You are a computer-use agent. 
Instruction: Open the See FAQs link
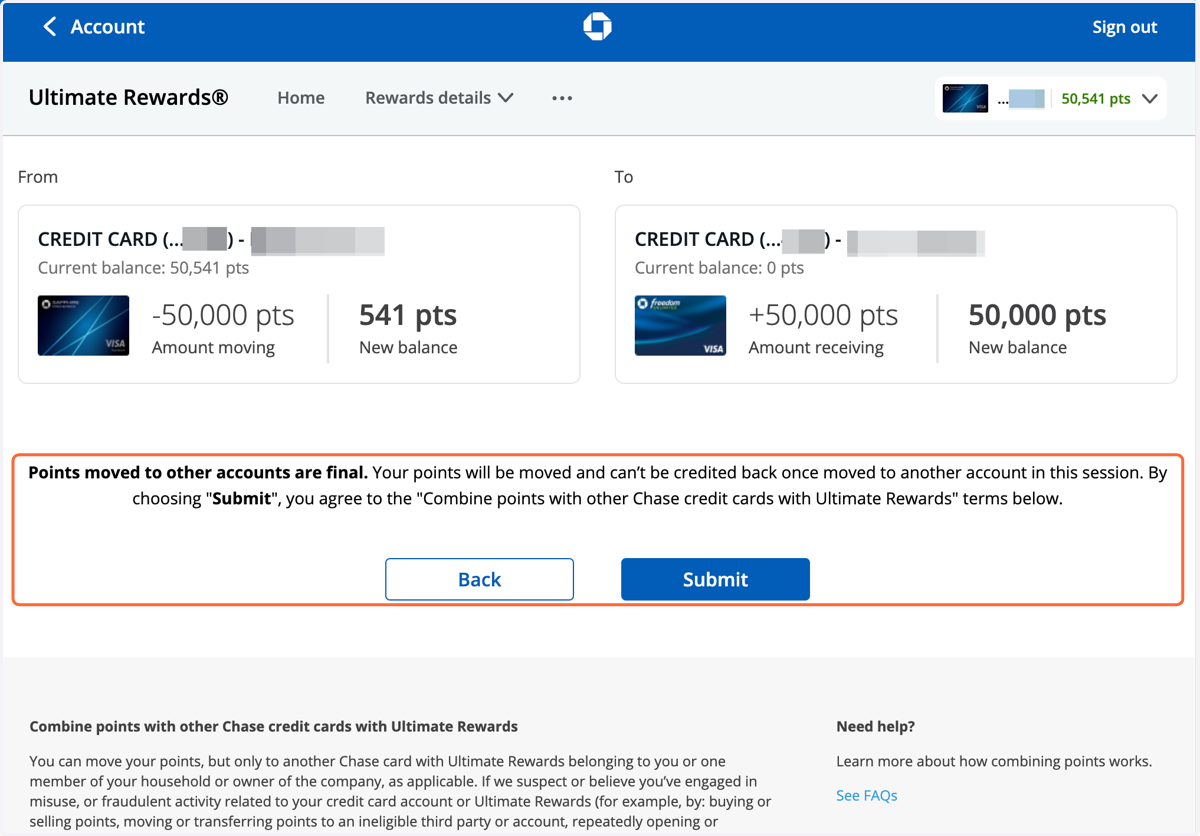click(x=867, y=796)
